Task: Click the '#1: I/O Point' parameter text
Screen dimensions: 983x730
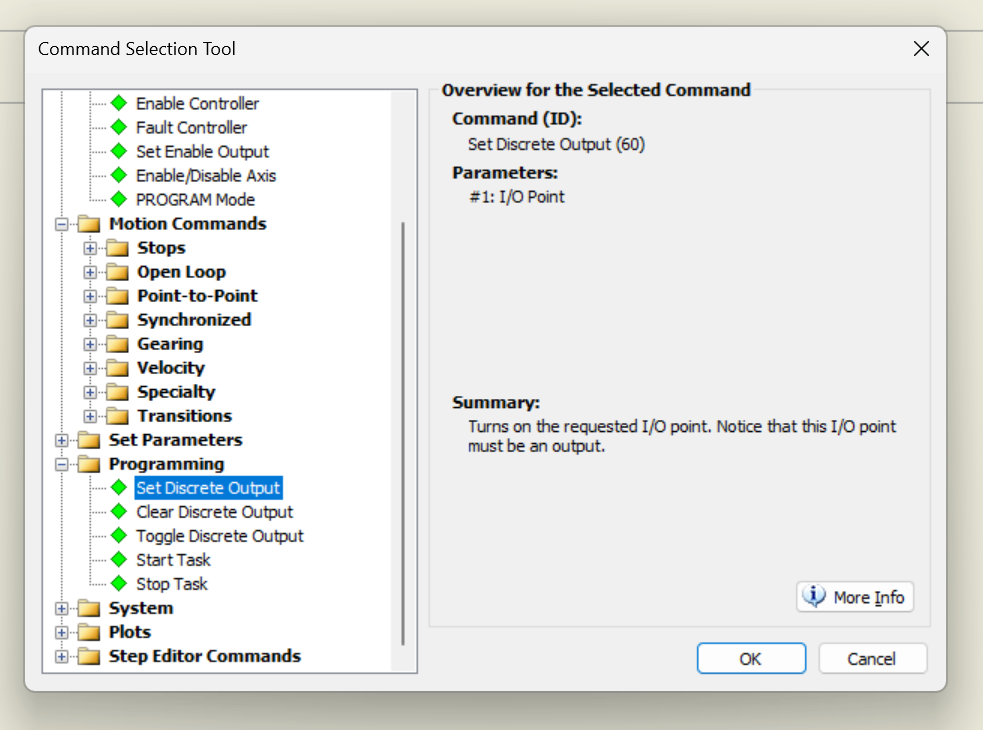Action: pos(517,197)
